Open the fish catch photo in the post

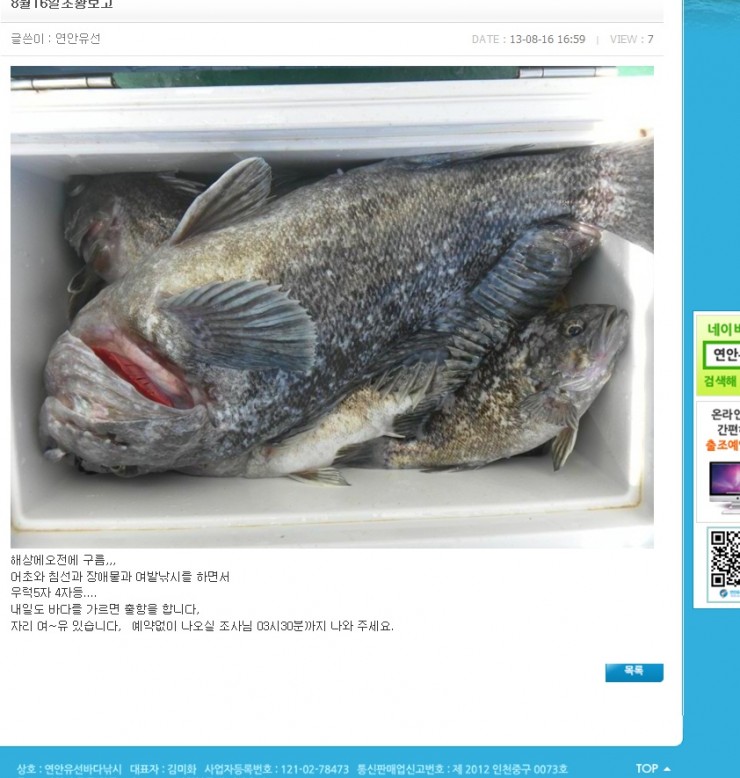pyautogui.click(x=332, y=307)
